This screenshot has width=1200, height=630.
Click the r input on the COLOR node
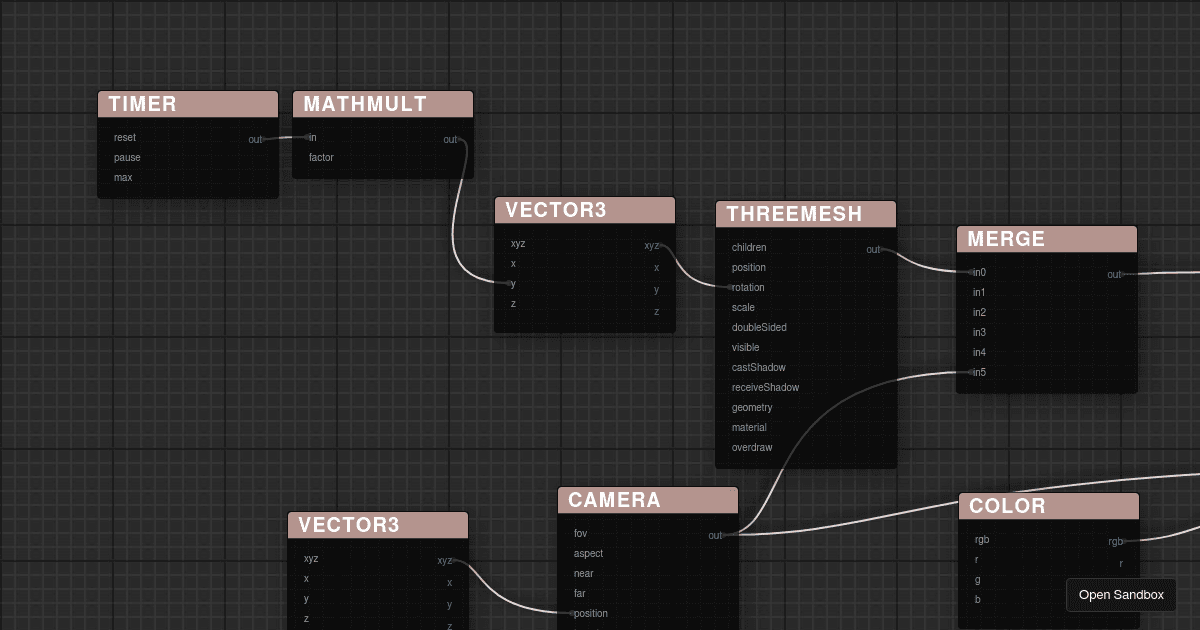pyautogui.click(x=975, y=559)
